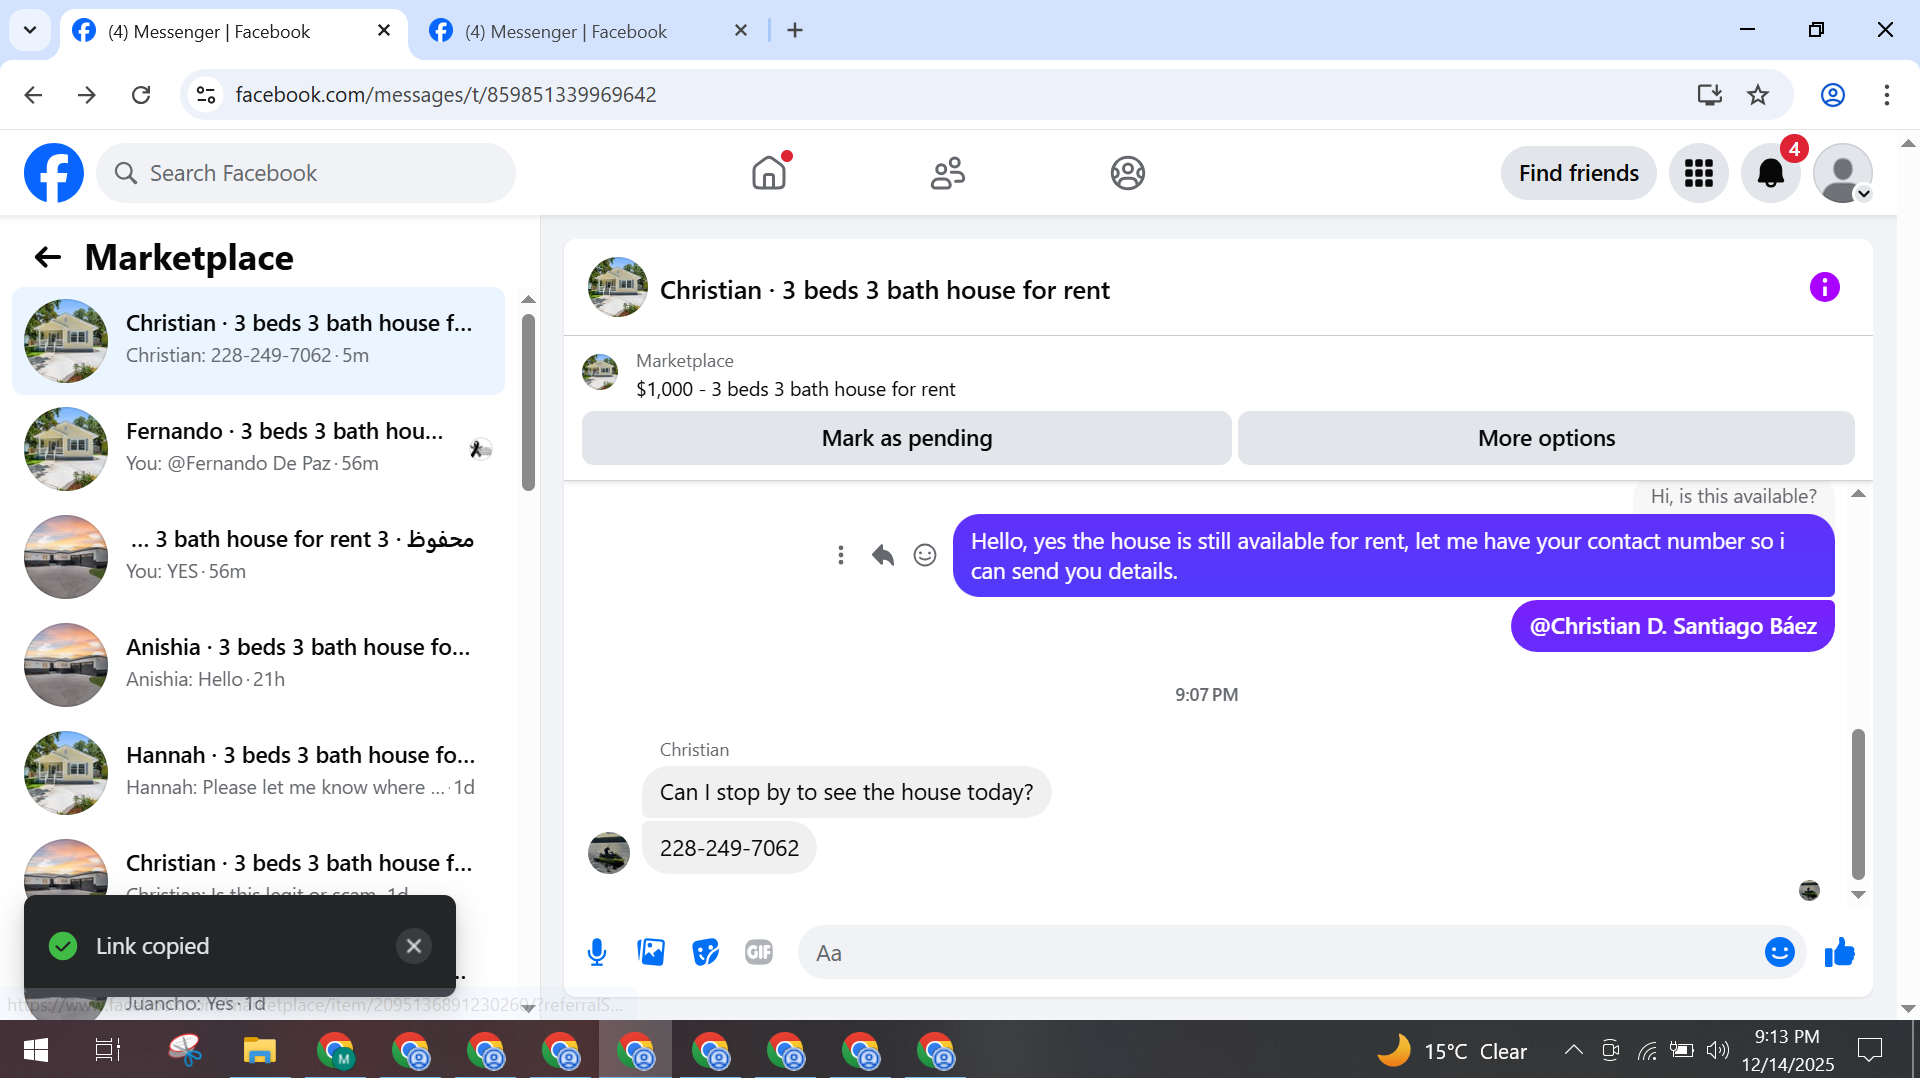This screenshot has width=1920, height=1078.
Task: Send a thumbs up like
Action: 1839,952
